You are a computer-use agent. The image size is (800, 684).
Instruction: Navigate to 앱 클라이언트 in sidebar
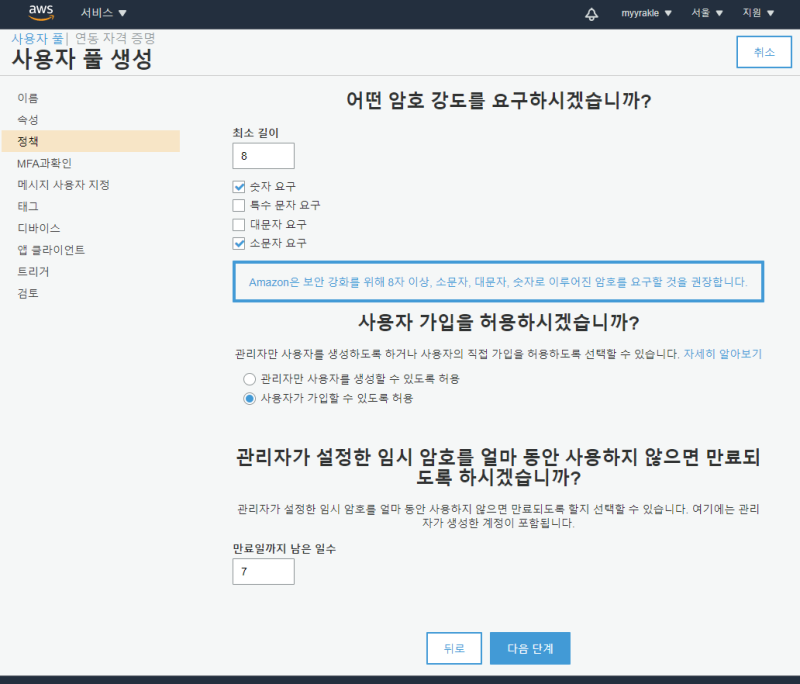click(51, 250)
